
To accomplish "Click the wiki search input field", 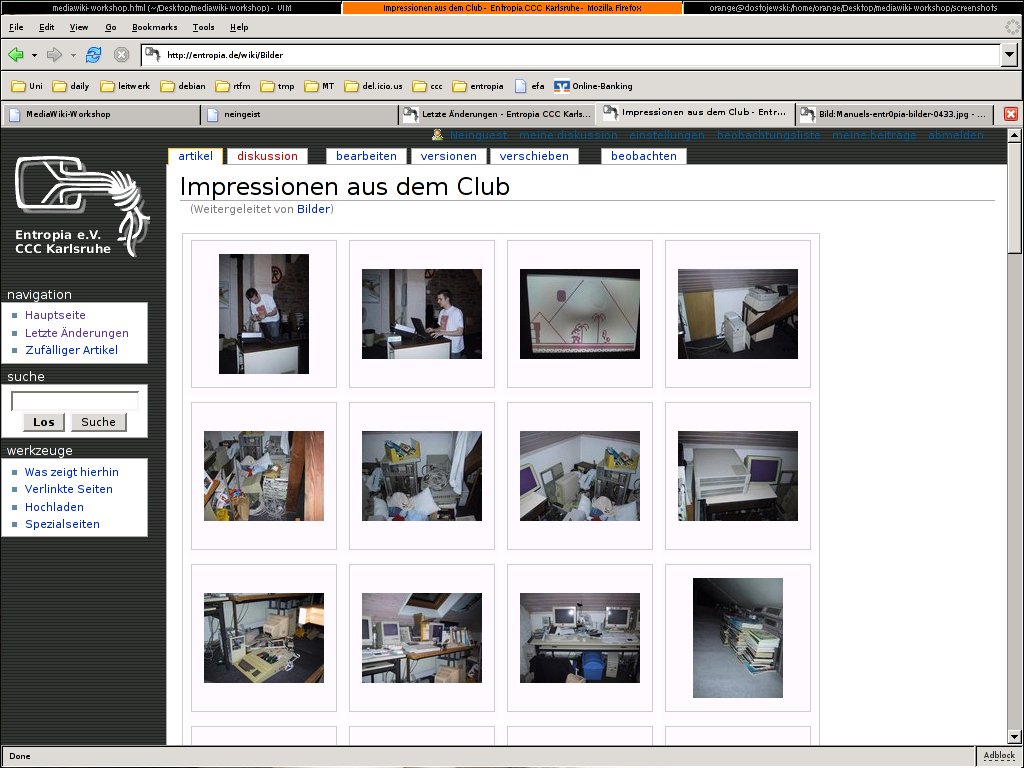I will pyautogui.click(x=74, y=401).
